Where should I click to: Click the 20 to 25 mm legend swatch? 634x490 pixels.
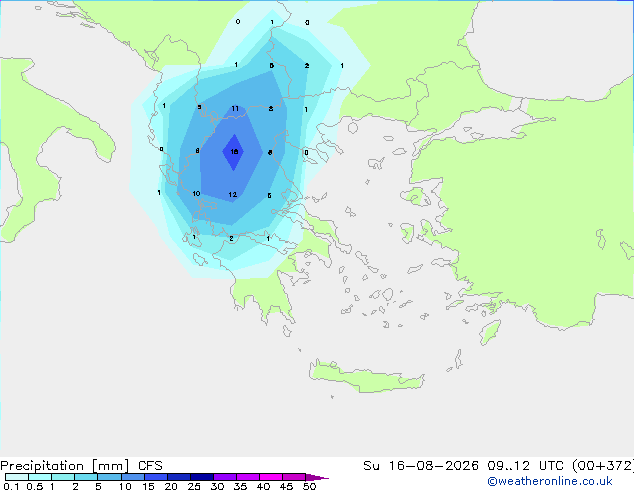pyautogui.click(x=179, y=477)
